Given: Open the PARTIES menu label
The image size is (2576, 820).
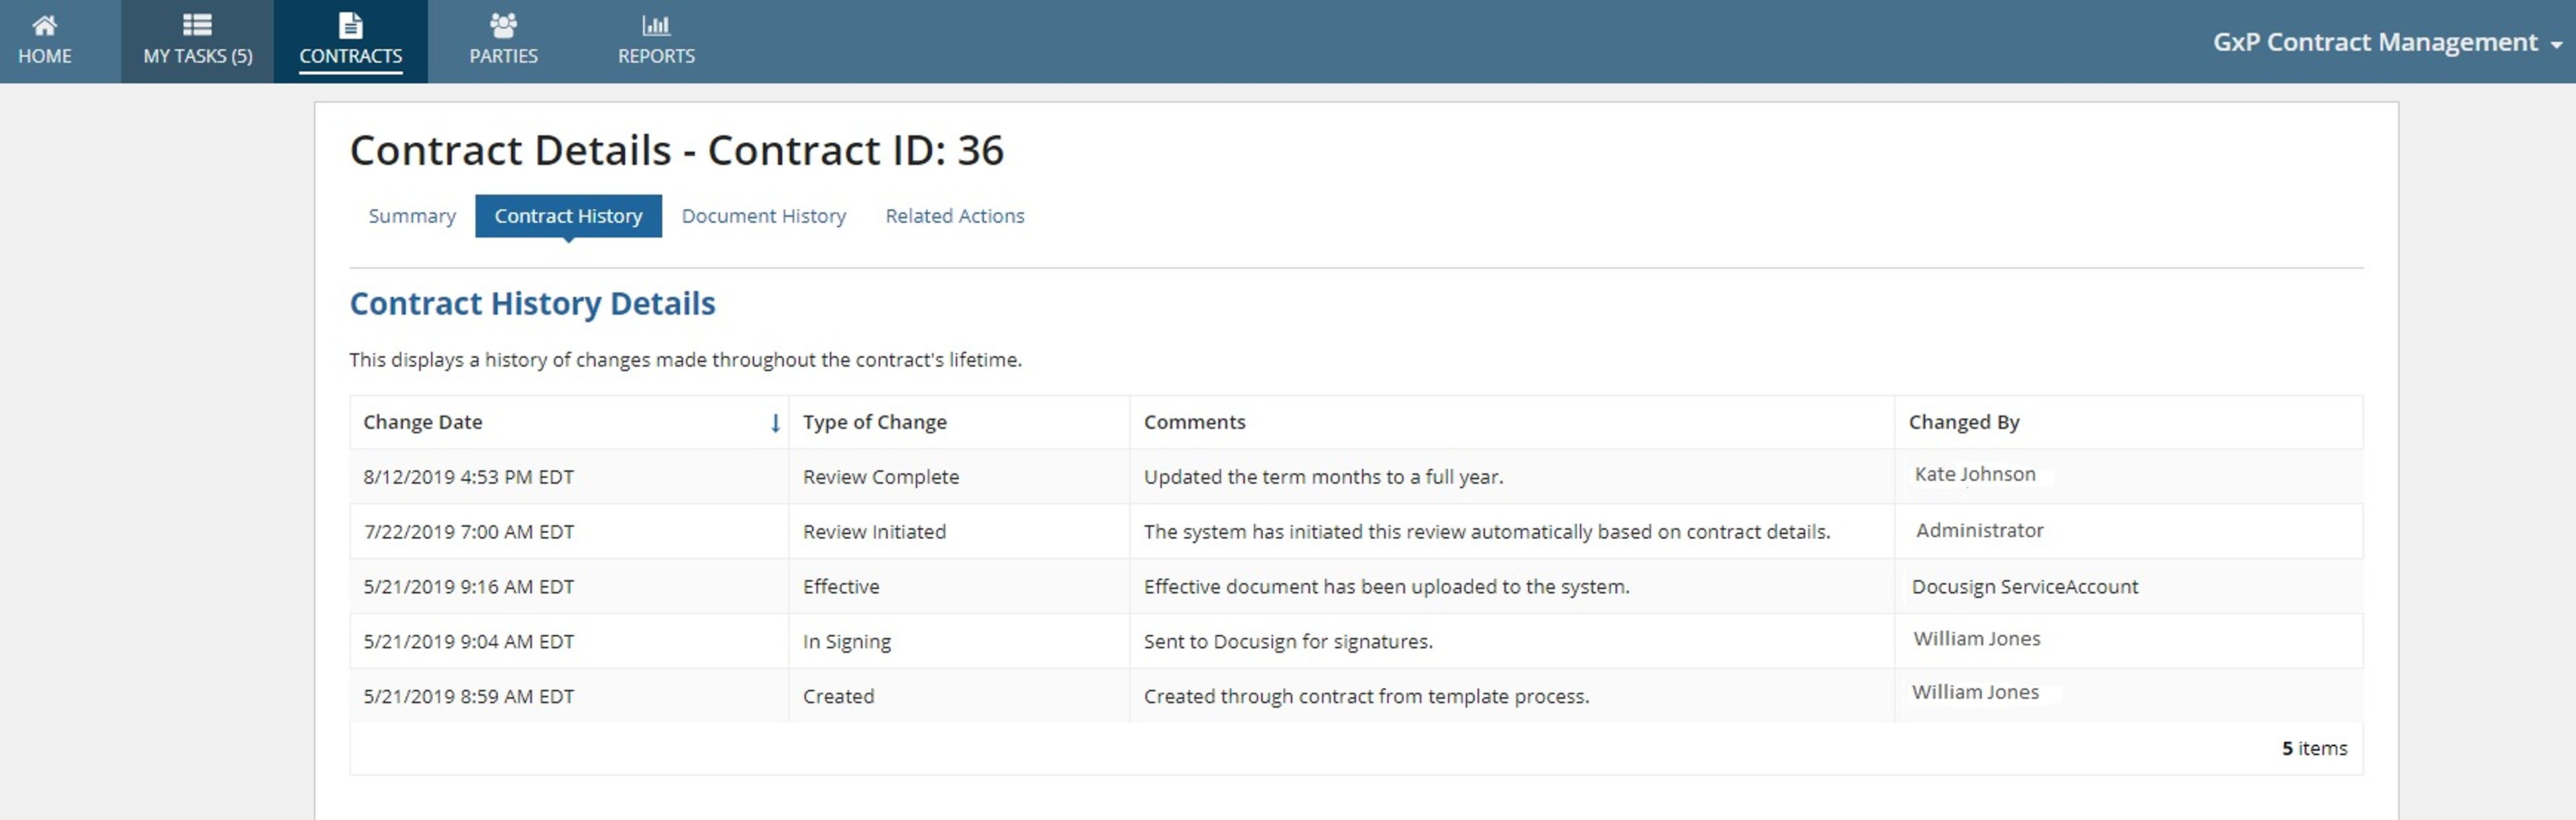Looking at the screenshot, I should click(x=503, y=56).
